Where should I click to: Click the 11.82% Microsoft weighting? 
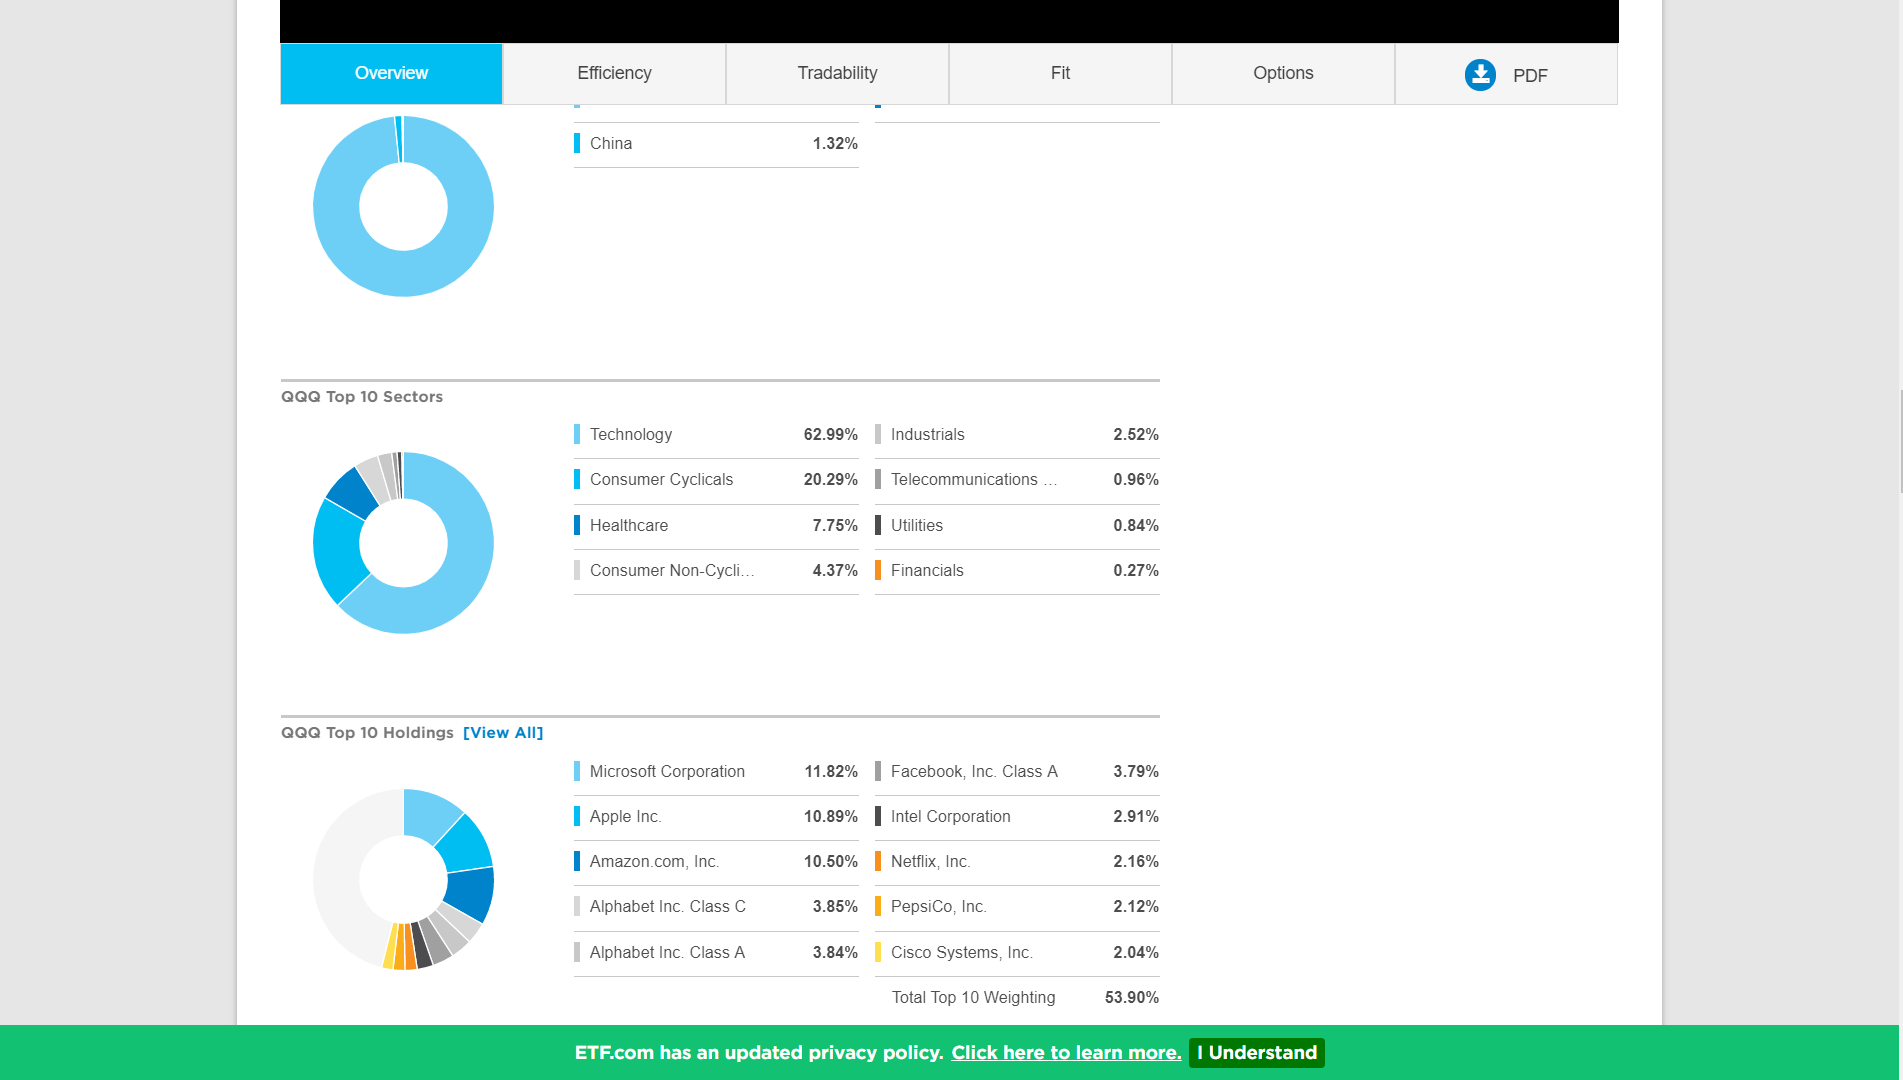tap(831, 771)
